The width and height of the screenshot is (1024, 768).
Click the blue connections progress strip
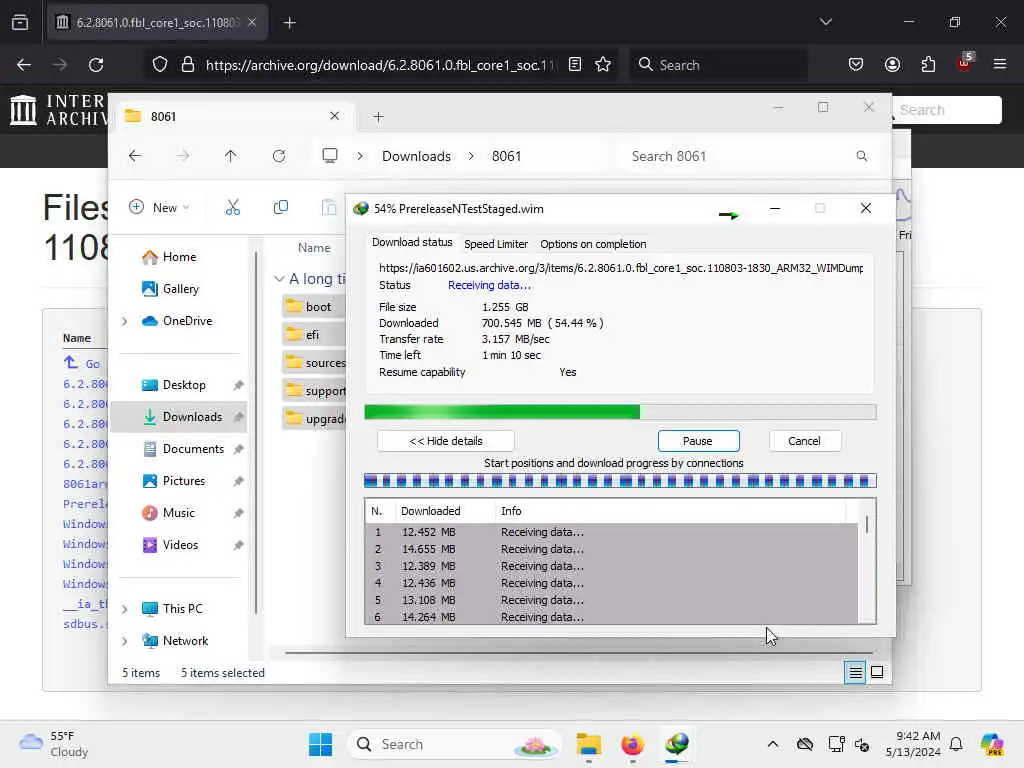click(620, 481)
